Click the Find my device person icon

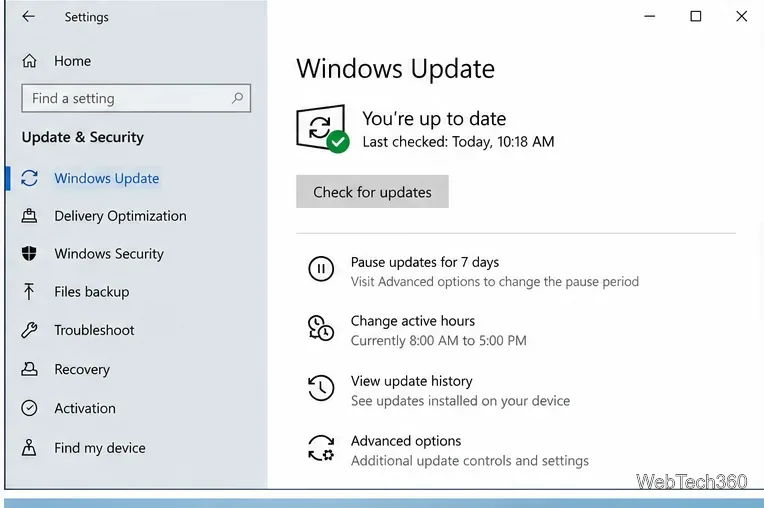click(29, 447)
